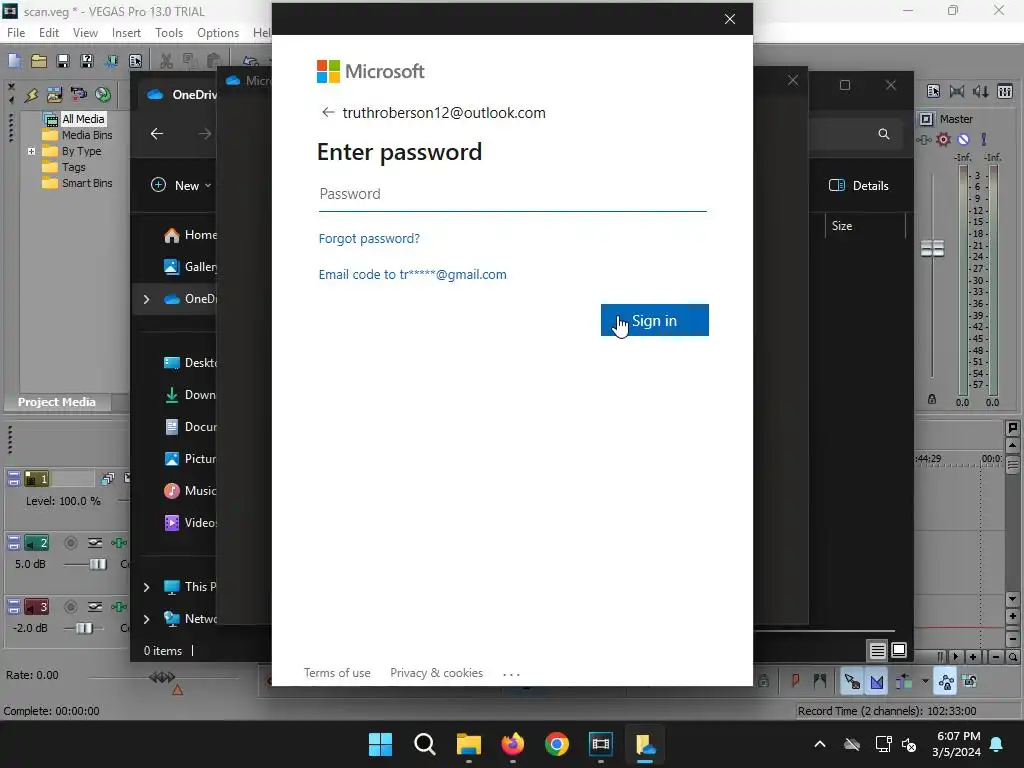The image size is (1024, 768).
Task: Open the New dropdown in OneDrive window
Action: point(182,185)
